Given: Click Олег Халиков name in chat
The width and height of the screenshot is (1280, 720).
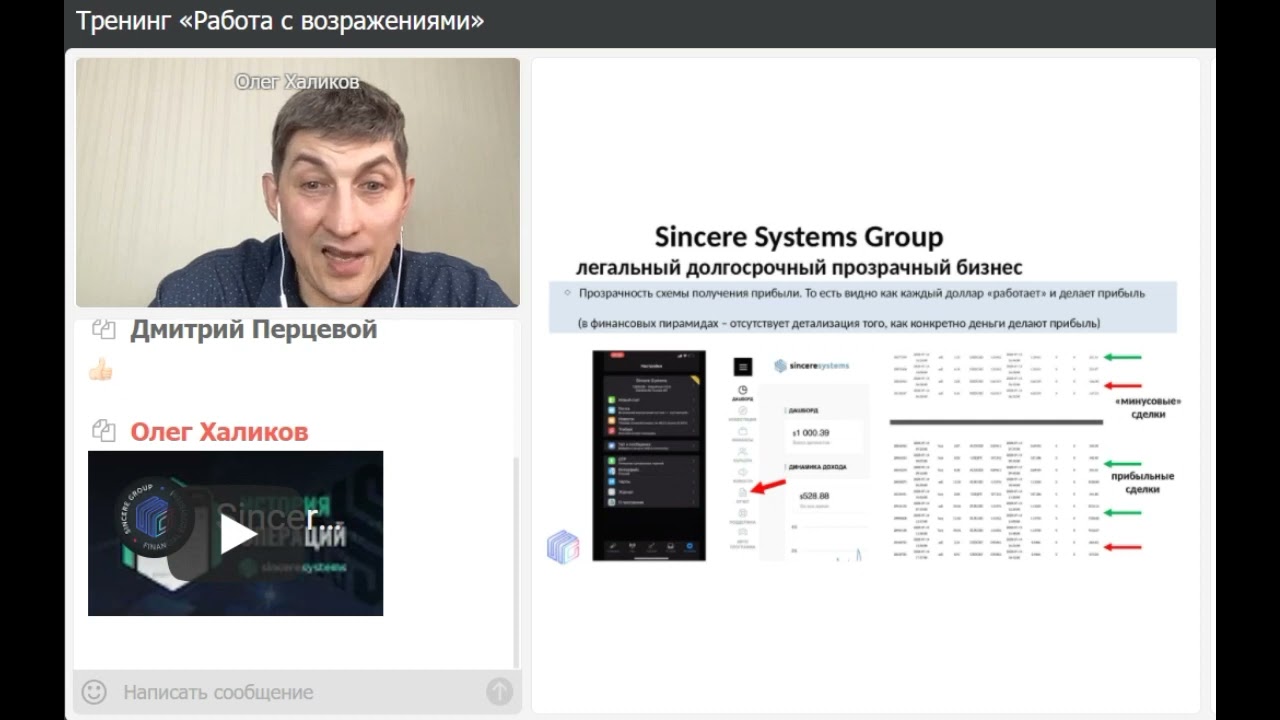Looking at the screenshot, I should 219,432.
